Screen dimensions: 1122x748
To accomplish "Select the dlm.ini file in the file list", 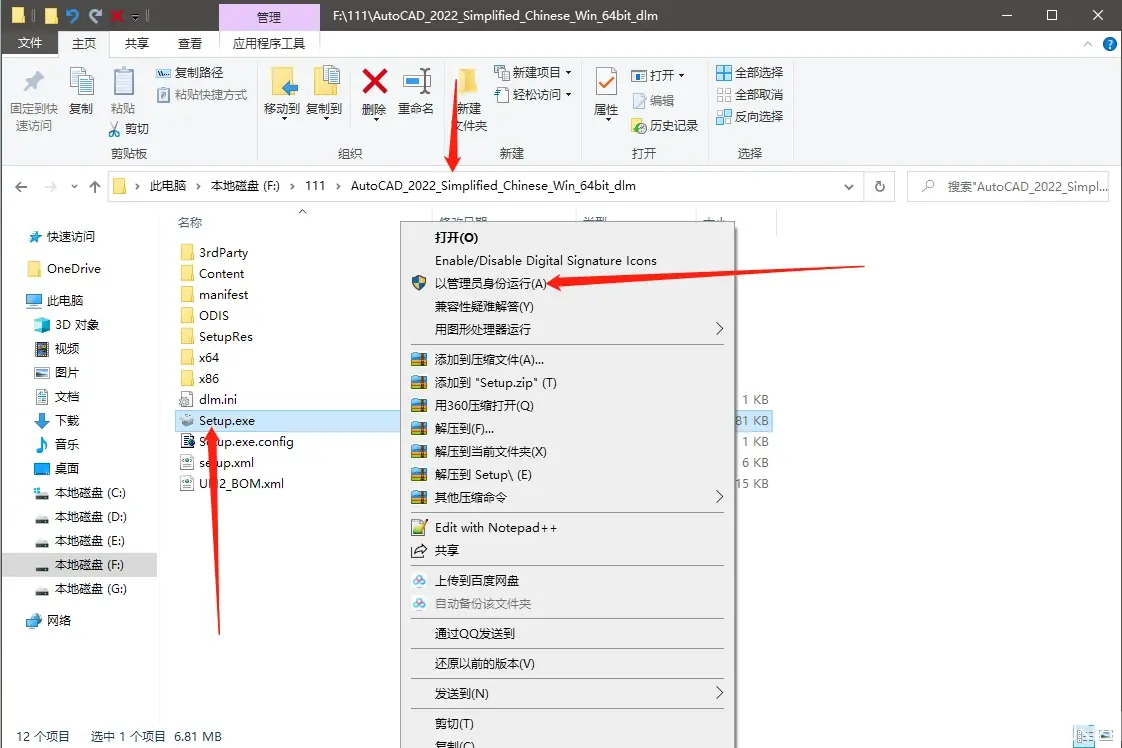I will tap(218, 399).
